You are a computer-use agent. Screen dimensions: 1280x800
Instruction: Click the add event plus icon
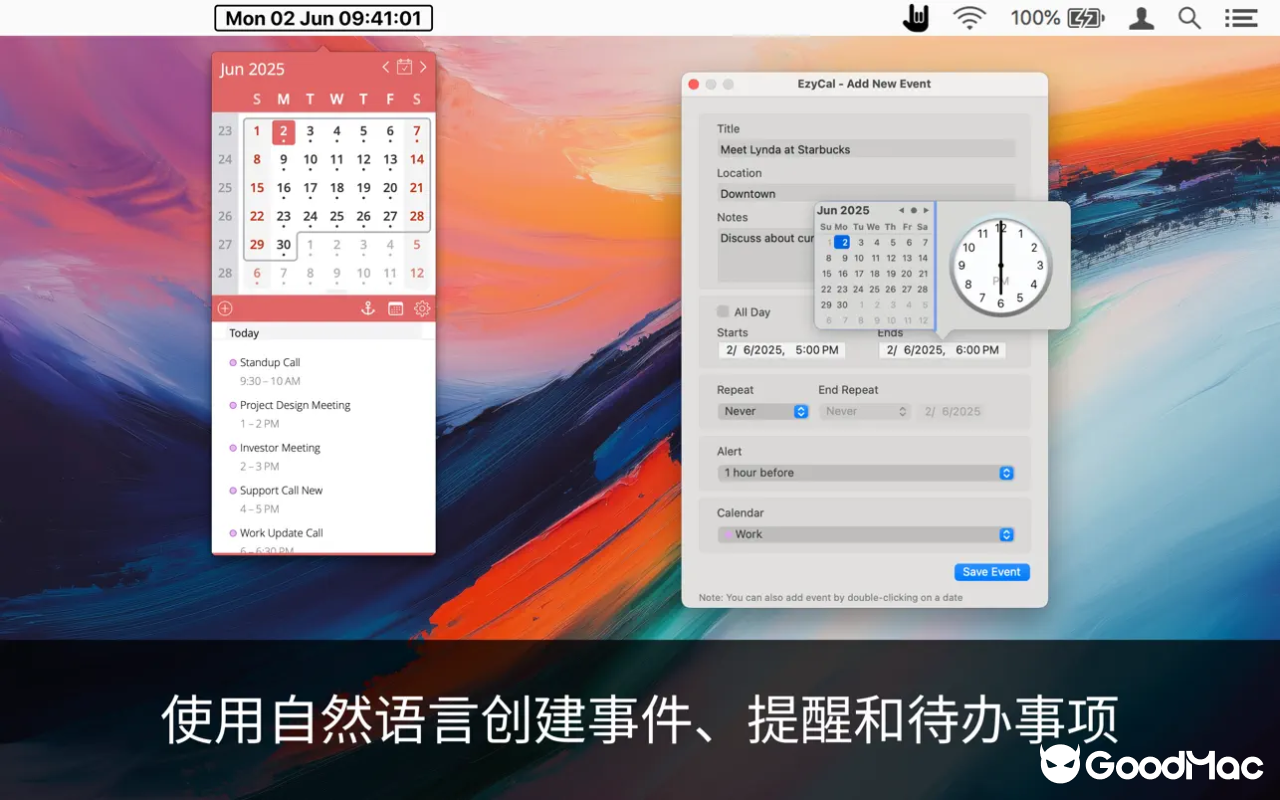pyautogui.click(x=225, y=308)
